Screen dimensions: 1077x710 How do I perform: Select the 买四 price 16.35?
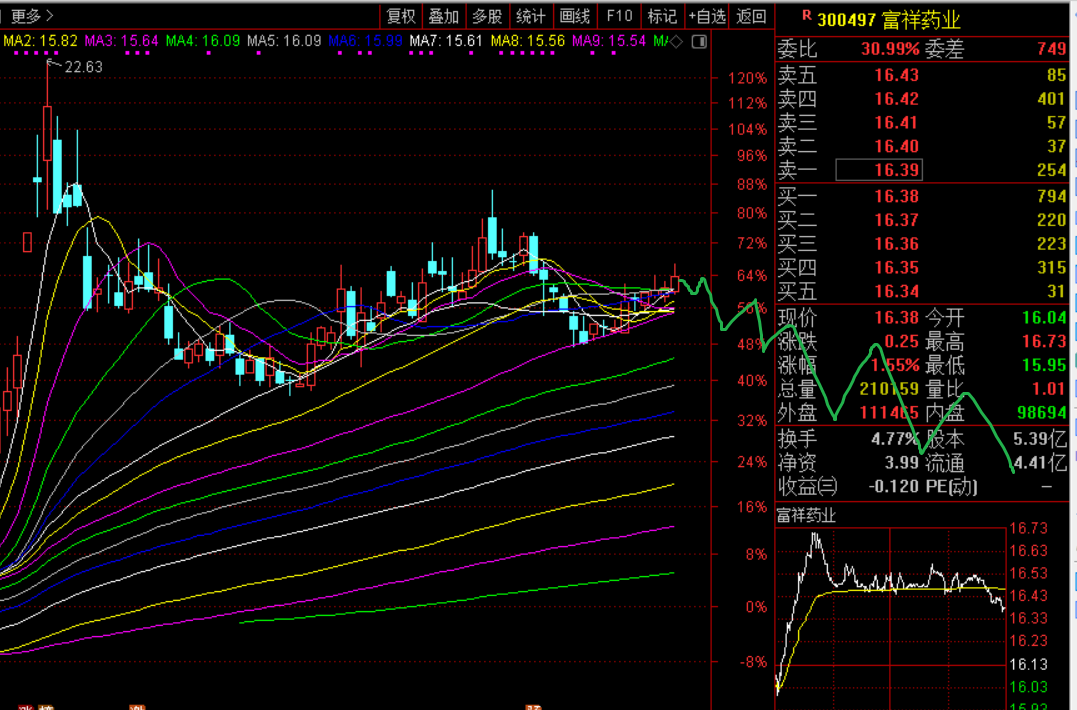pyautogui.click(x=896, y=268)
